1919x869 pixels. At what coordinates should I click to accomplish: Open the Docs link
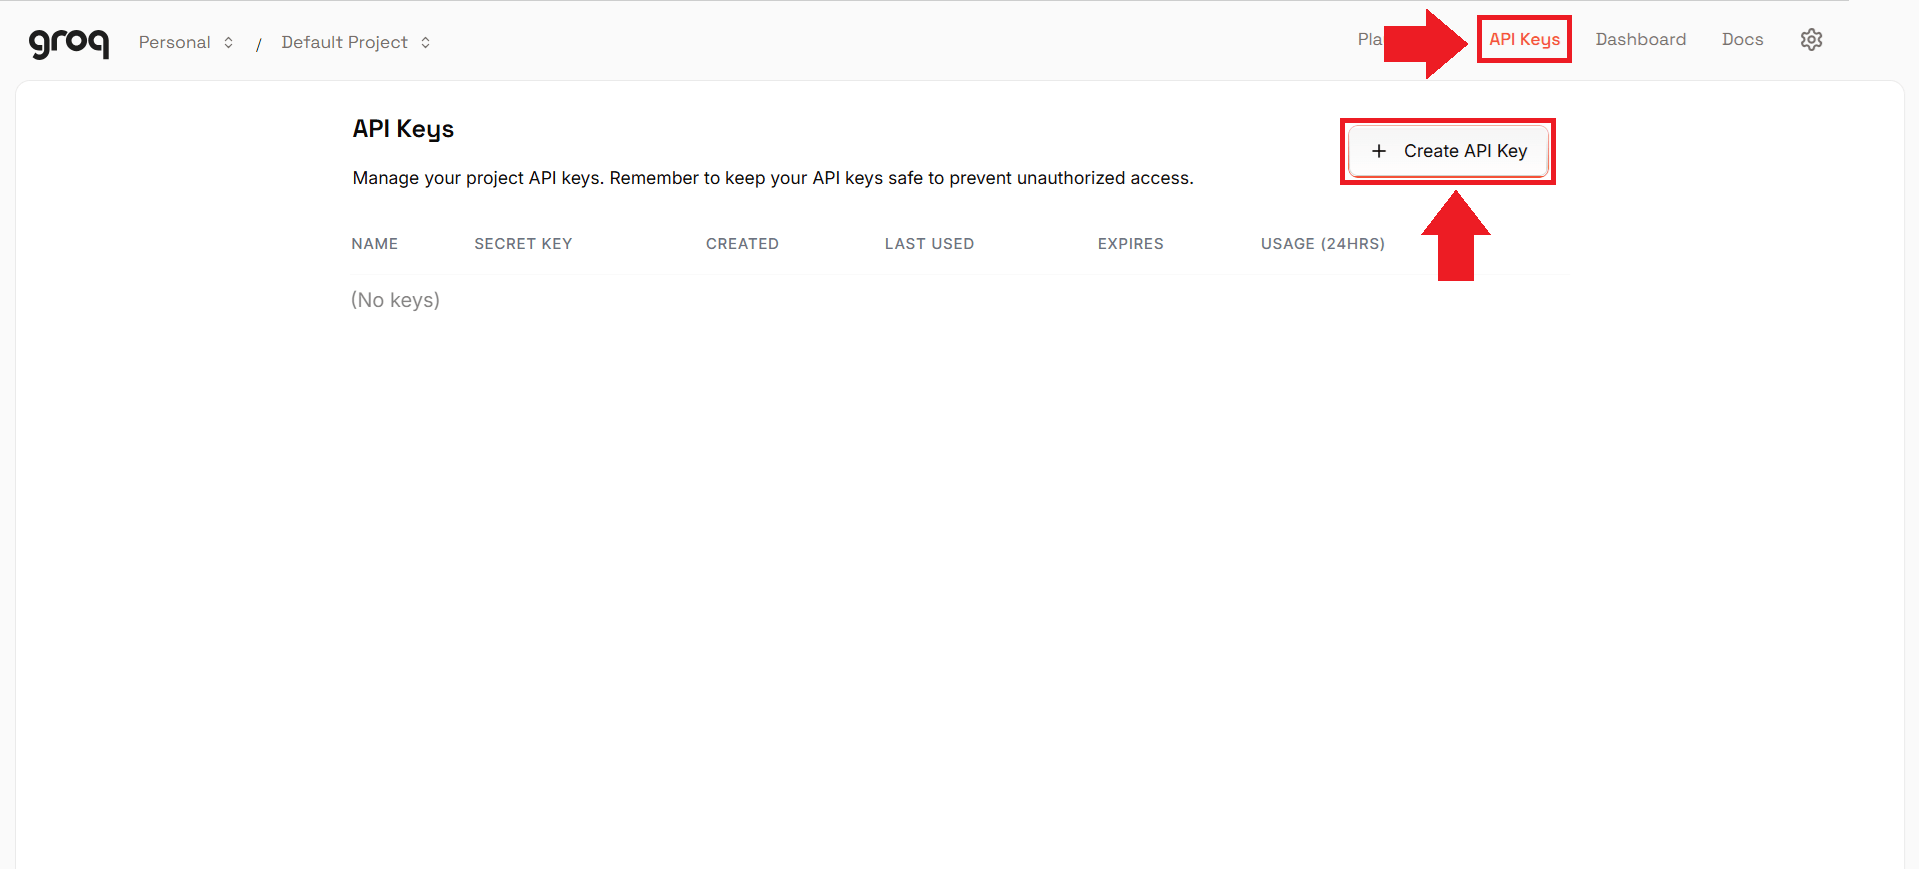pyautogui.click(x=1742, y=39)
